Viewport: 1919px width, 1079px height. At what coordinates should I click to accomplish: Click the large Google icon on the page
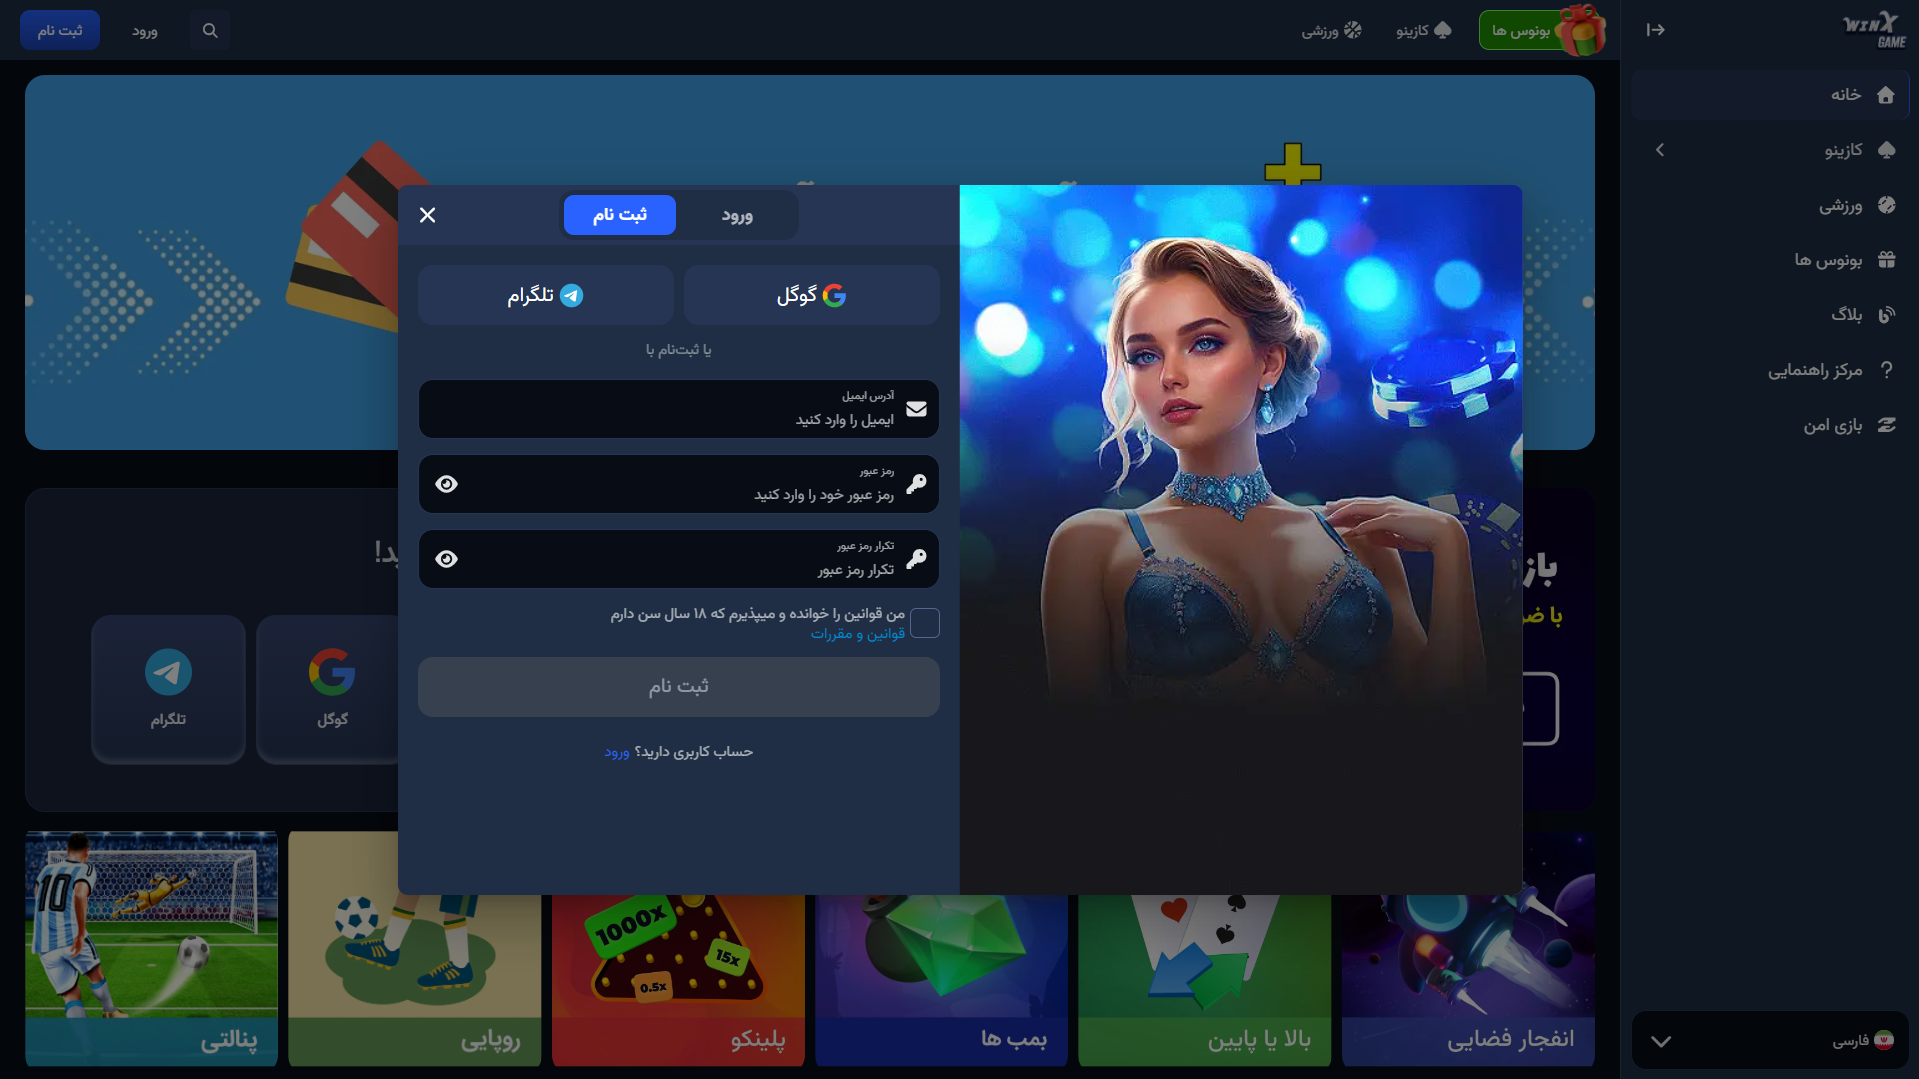[x=332, y=672]
